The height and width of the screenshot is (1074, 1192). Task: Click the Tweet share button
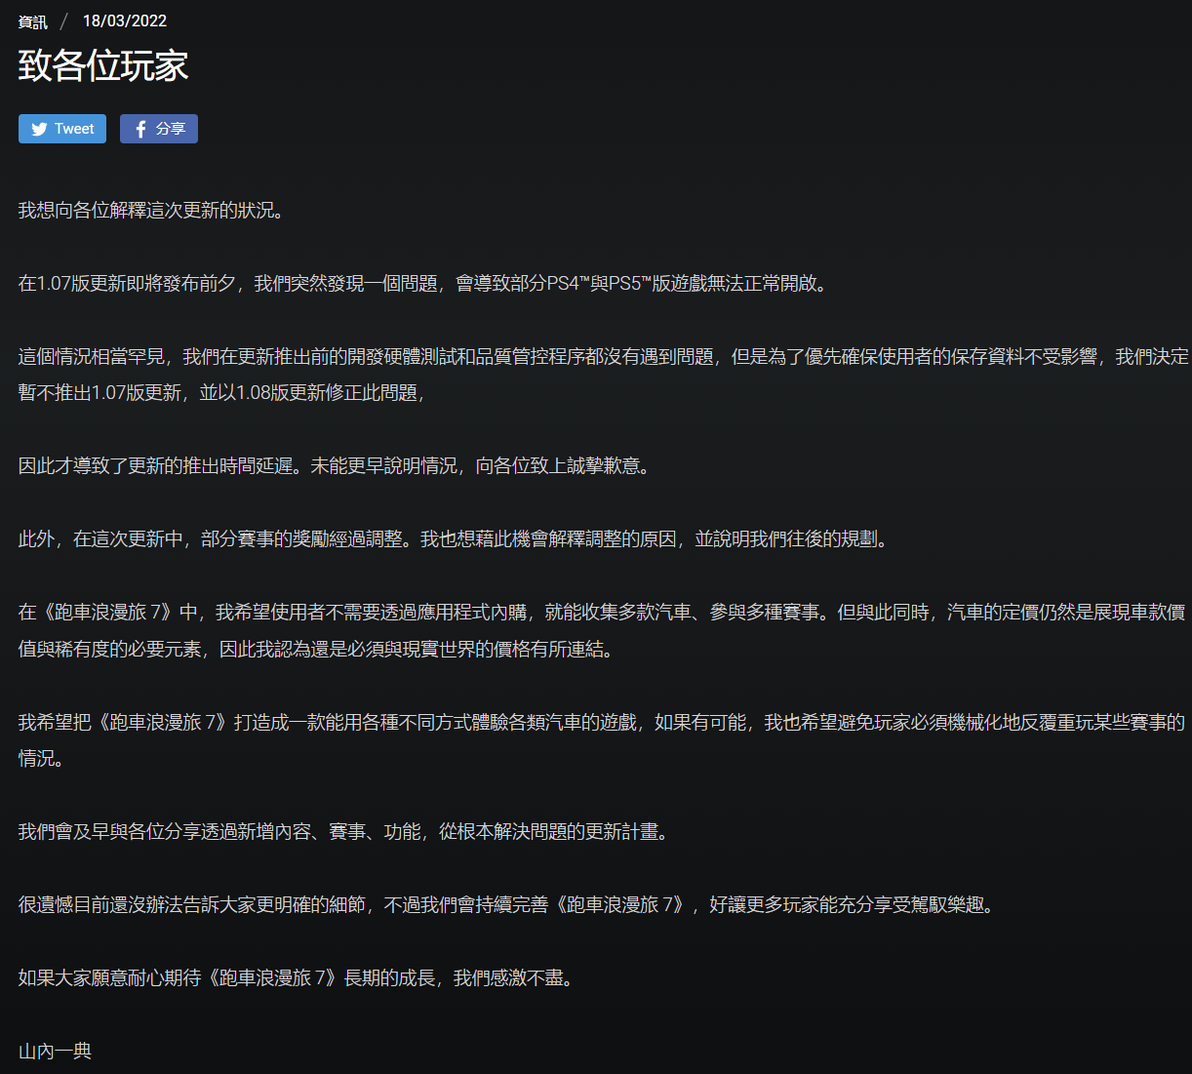tap(62, 128)
